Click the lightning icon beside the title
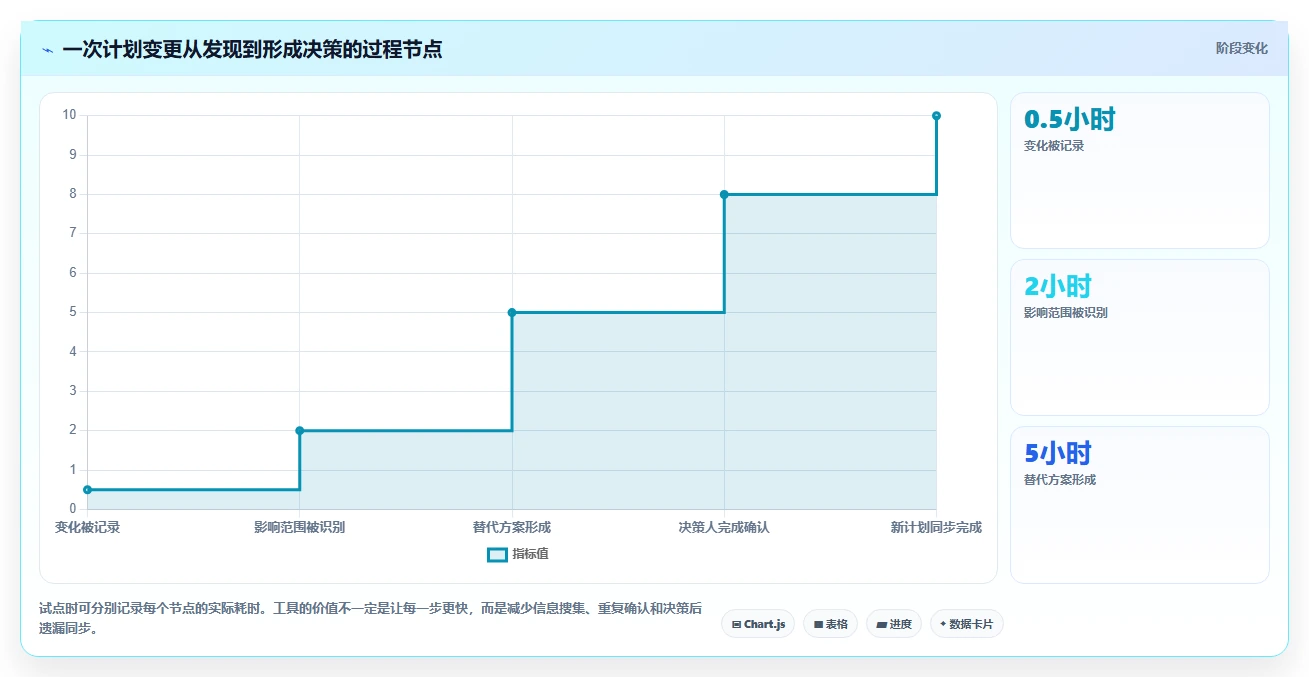 pyautogui.click(x=48, y=50)
